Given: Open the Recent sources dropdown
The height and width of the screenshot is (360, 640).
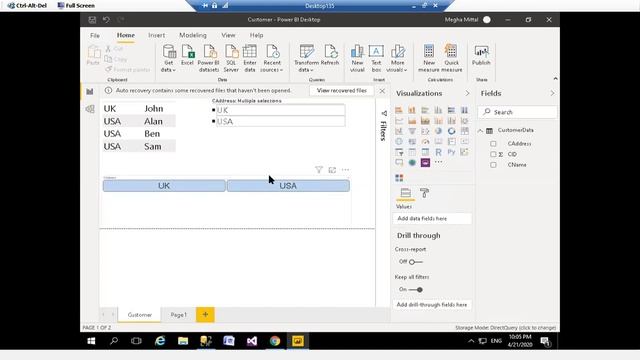Looking at the screenshot, I should [272, 58].
